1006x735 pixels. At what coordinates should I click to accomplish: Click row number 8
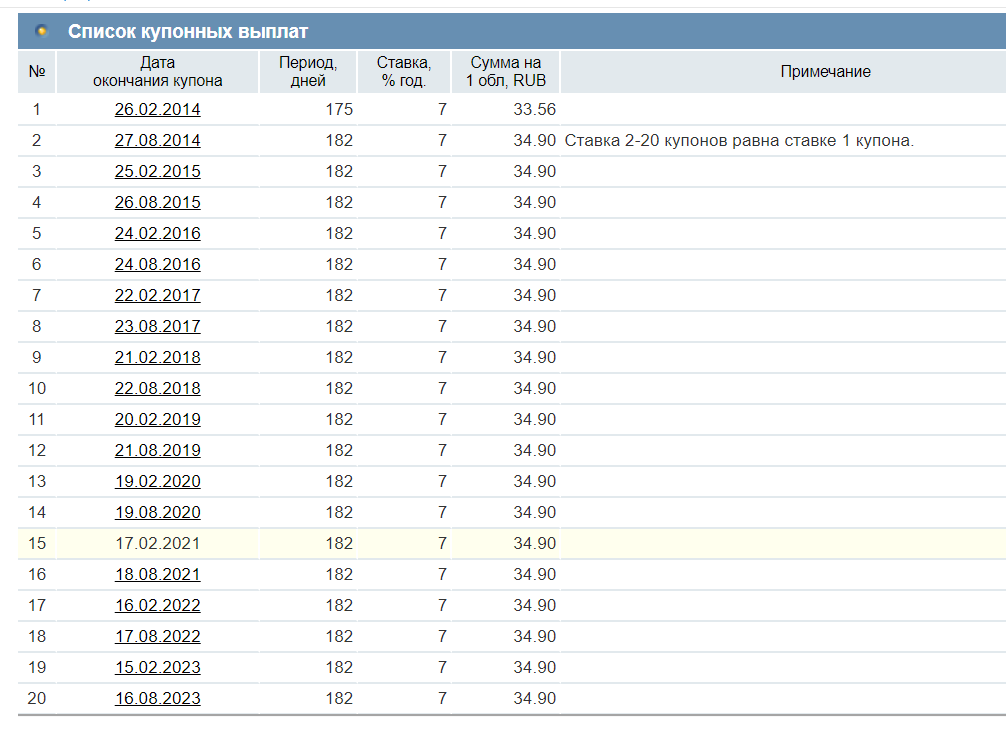(37, 326)
